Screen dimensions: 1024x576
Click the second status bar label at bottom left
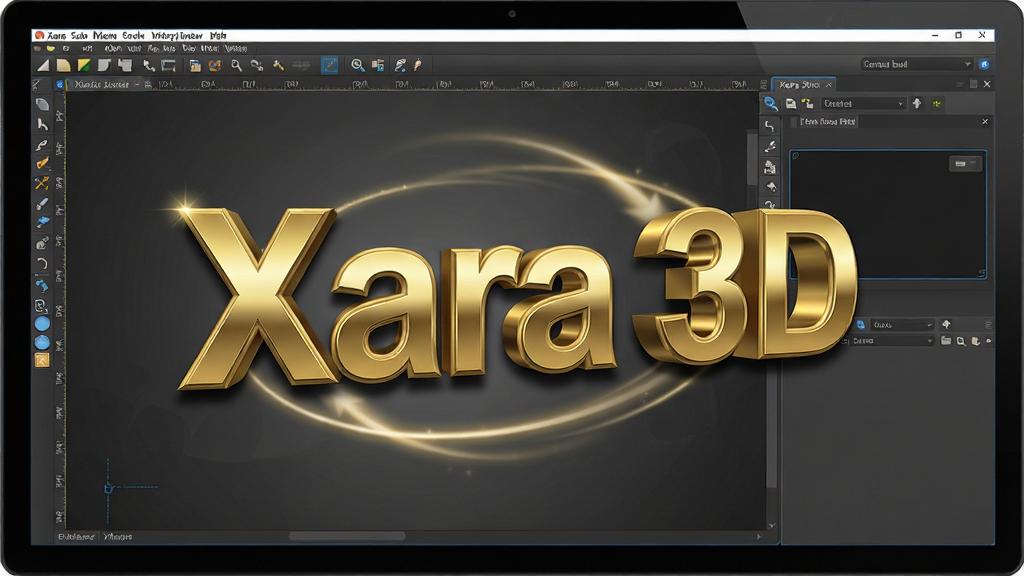[118, 537]
